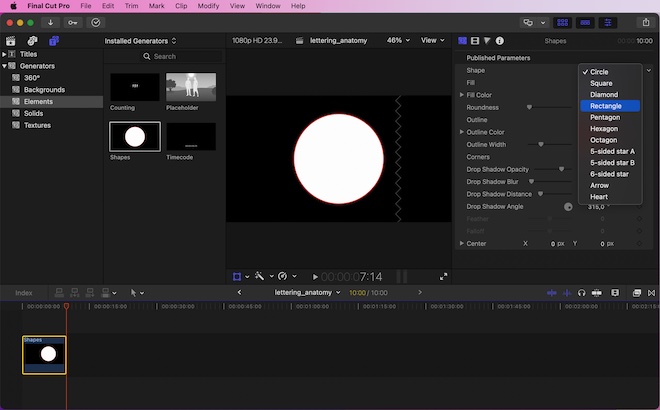The image size is (660, 410).
Task: Open the Info inspector tab
Action: 499,41
